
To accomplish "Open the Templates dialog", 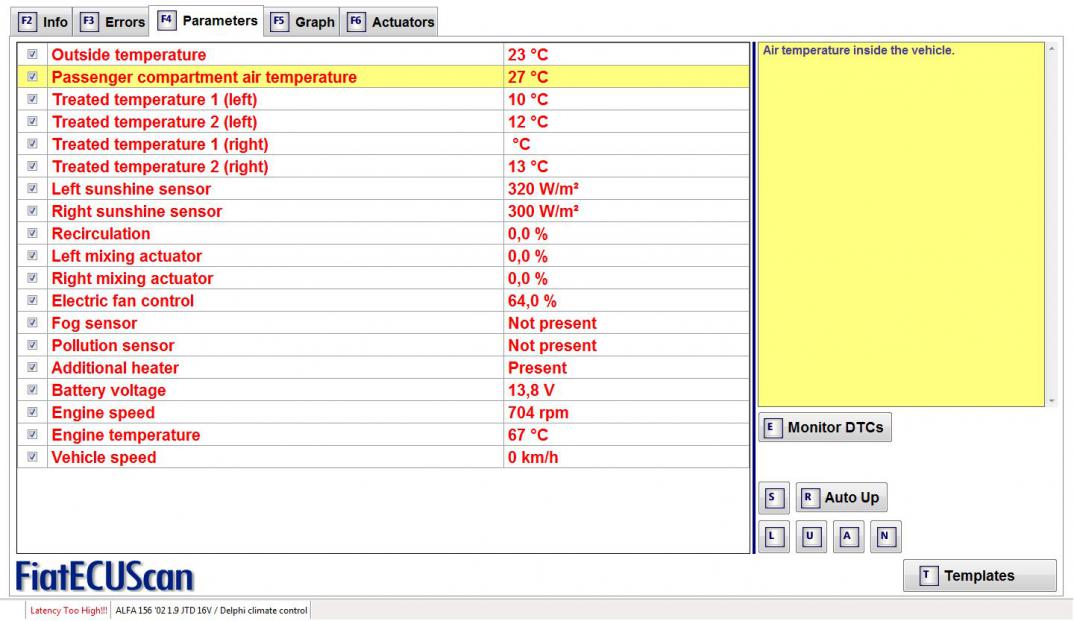I will click(979, 576).
